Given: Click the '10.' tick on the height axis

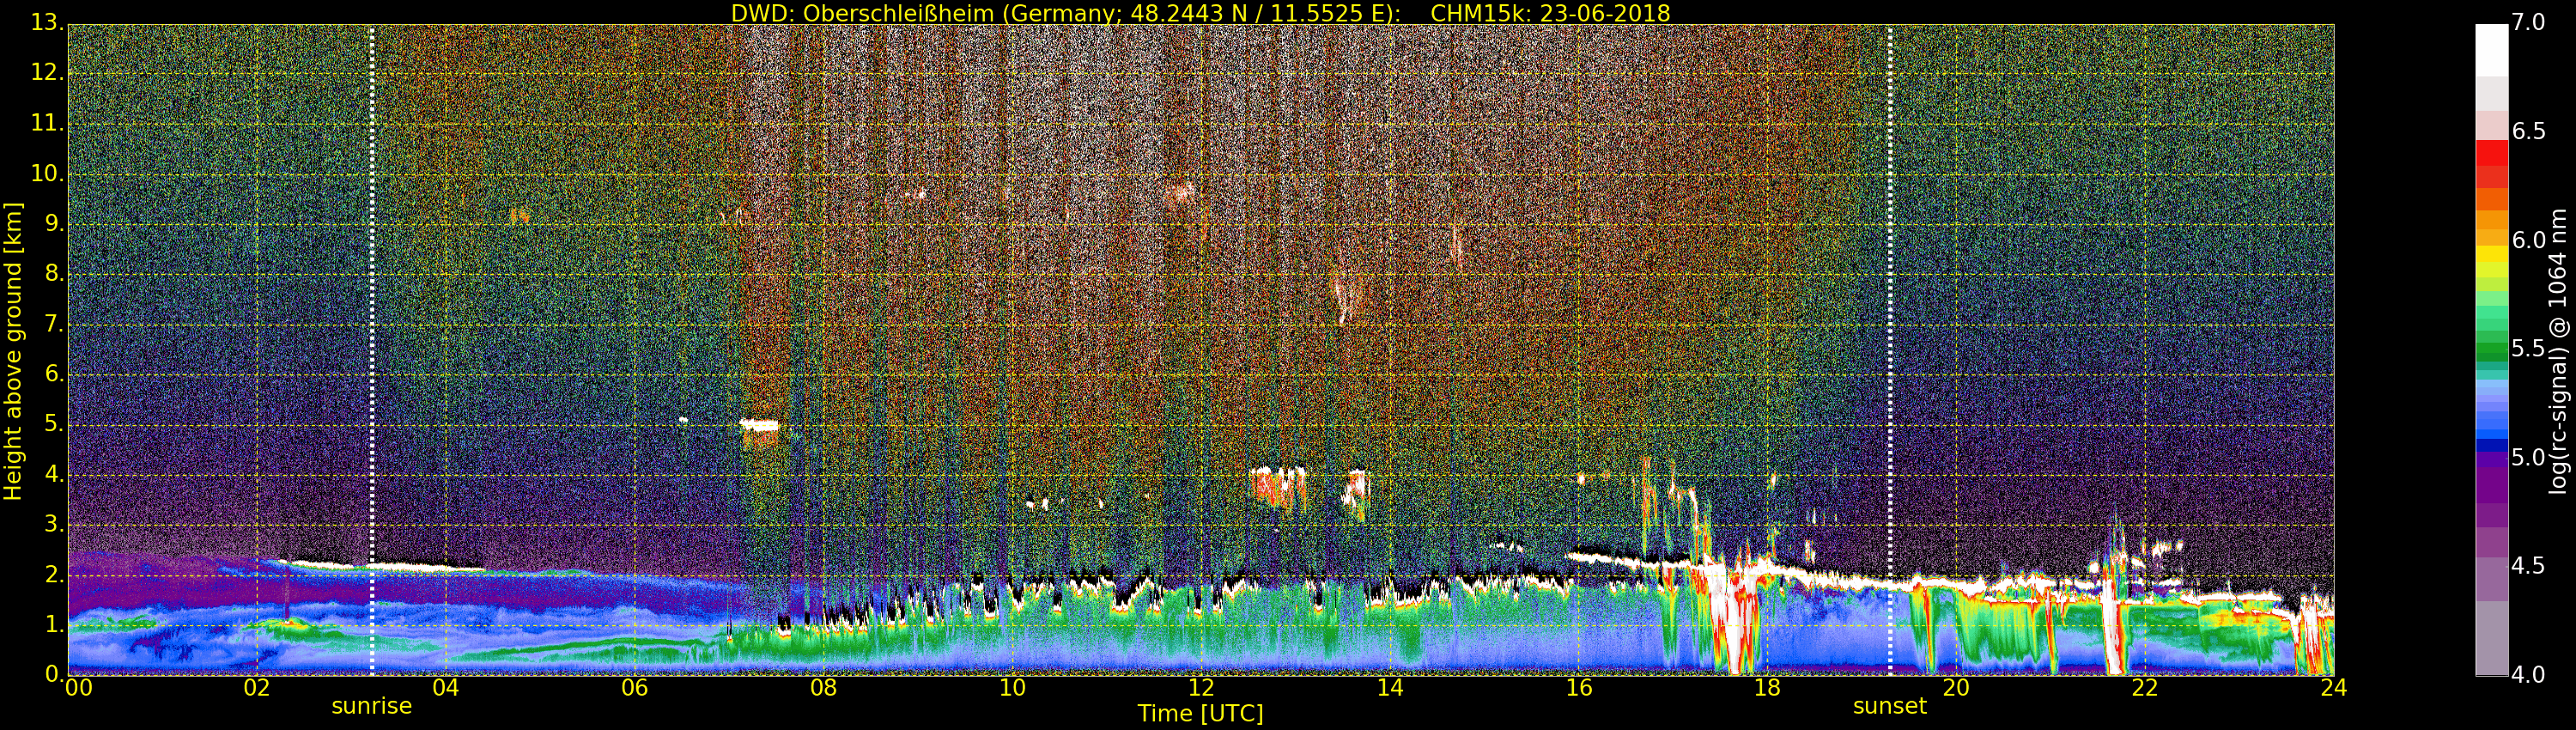Looking at the screenshot, I should [47, 173].
